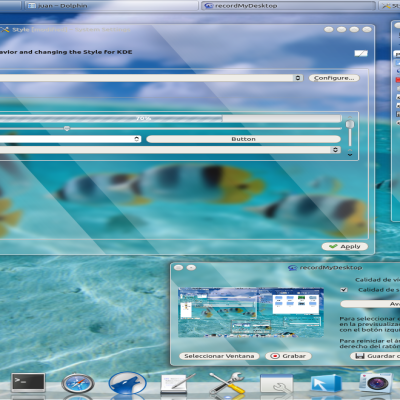
Task: Open the camera icon in the dock
Action: (x=376, y=383)
